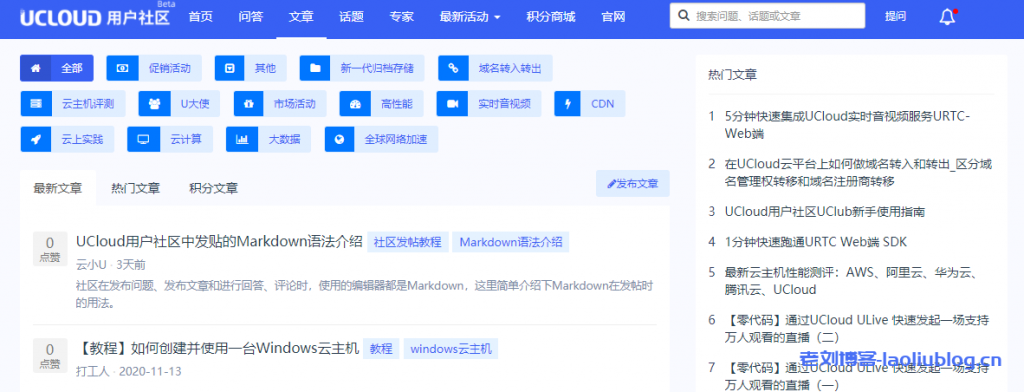
Task: Filter by the 市场活动 label
Action: tap(295, 103)
